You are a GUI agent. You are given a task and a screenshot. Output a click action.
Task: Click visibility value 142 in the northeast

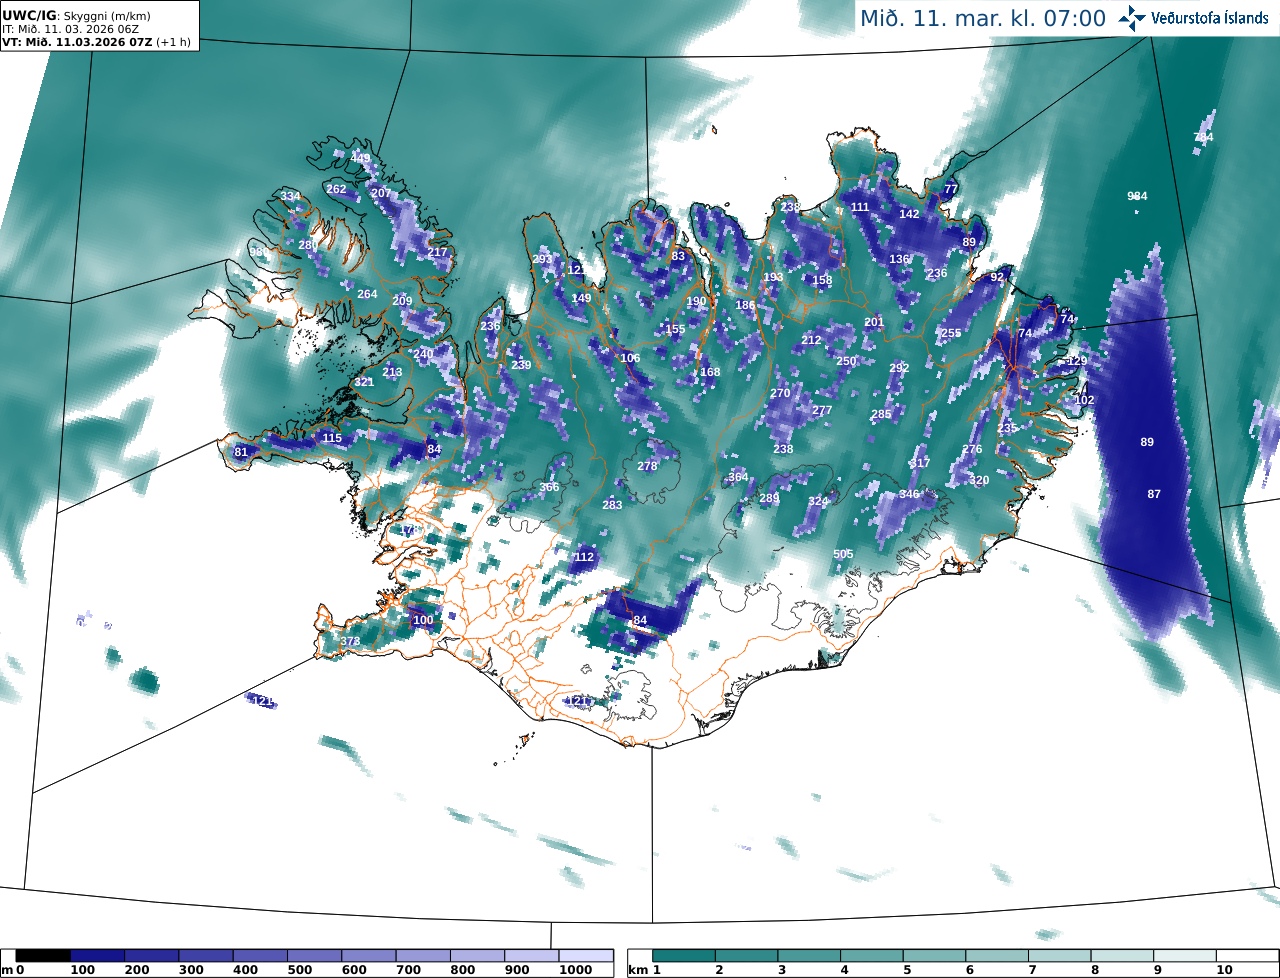pyautogui.click(x=909, y=214)
